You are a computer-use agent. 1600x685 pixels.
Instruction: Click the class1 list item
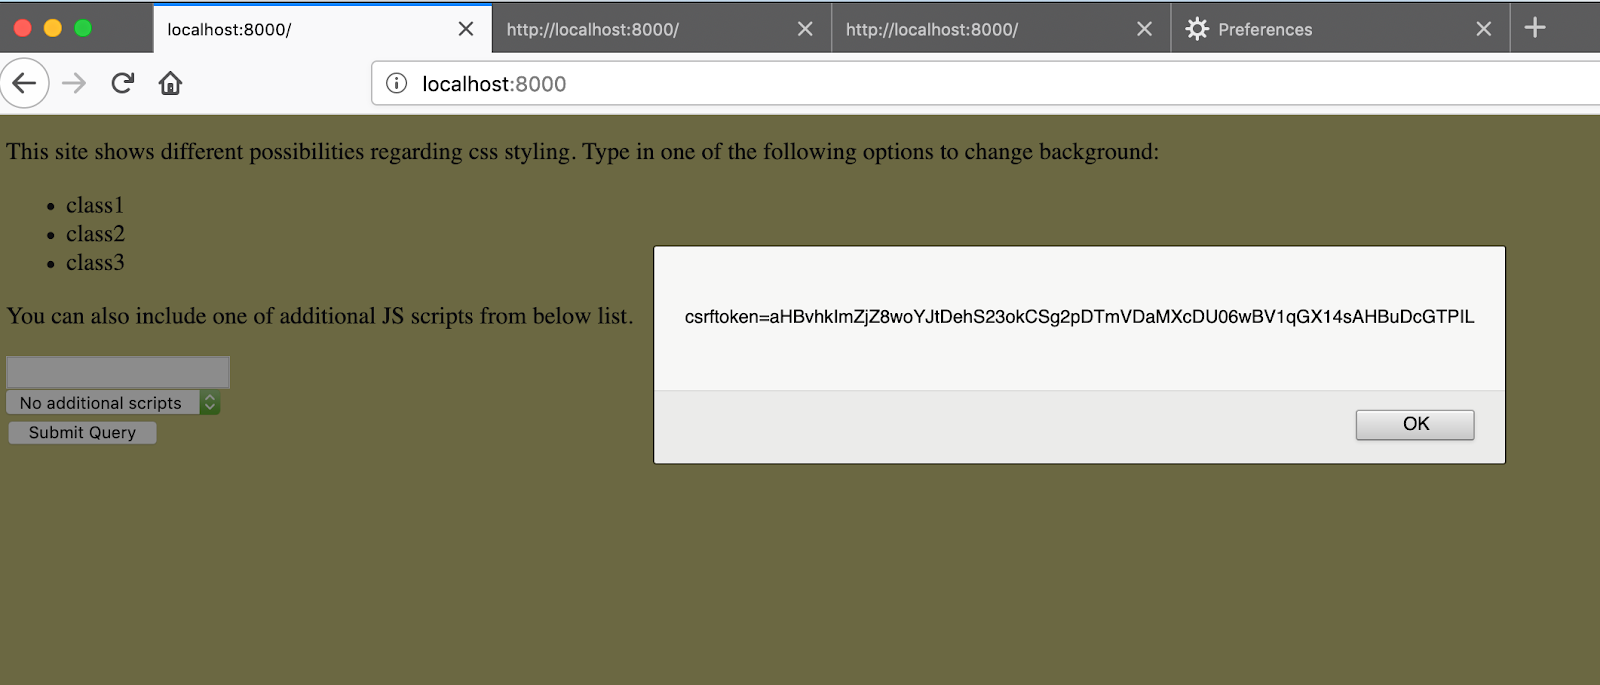(x=95, y=205)
